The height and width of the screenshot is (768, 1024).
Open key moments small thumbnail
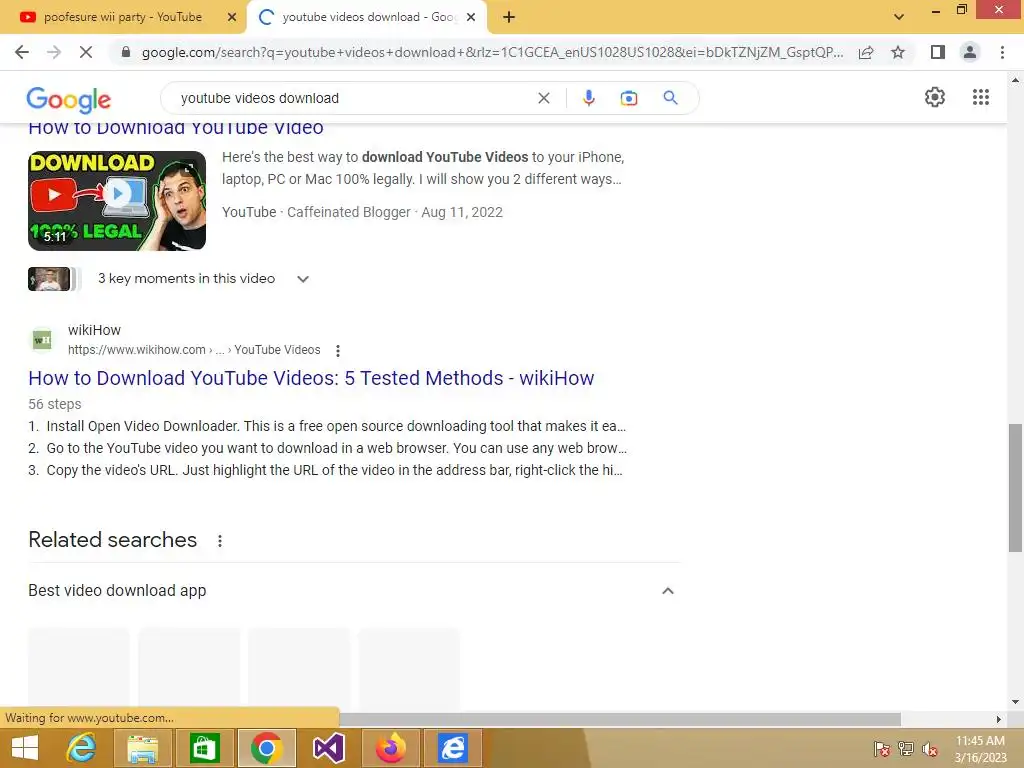point(49,279)
